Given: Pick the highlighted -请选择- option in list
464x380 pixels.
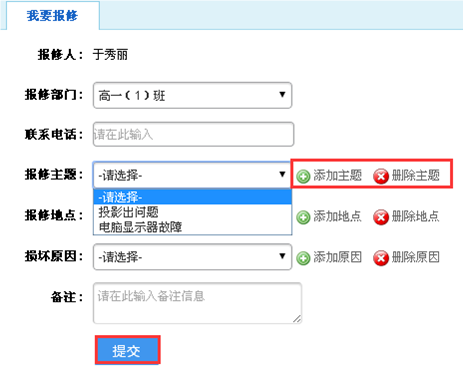Looking at the screenshot, I should pyautogui.click(x=193, y=197).
